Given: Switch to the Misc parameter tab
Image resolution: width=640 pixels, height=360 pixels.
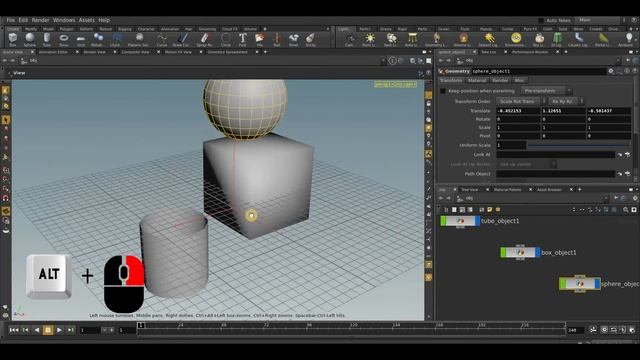Looking at the screenshot, I should 519,80.
